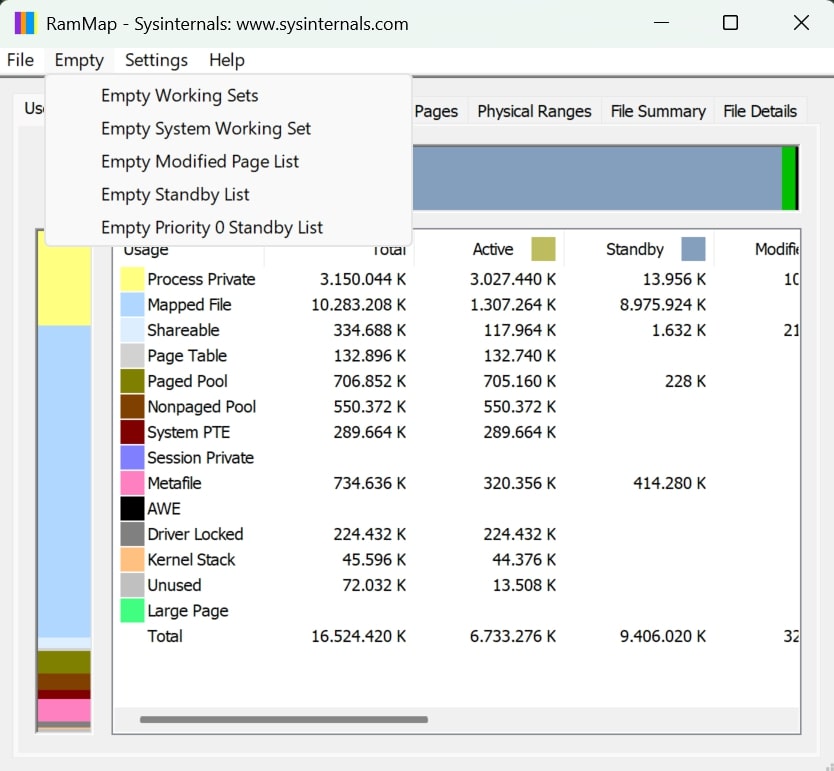834x771 pixels.
Task: Open the File menu
Action: tap(20, 60)
